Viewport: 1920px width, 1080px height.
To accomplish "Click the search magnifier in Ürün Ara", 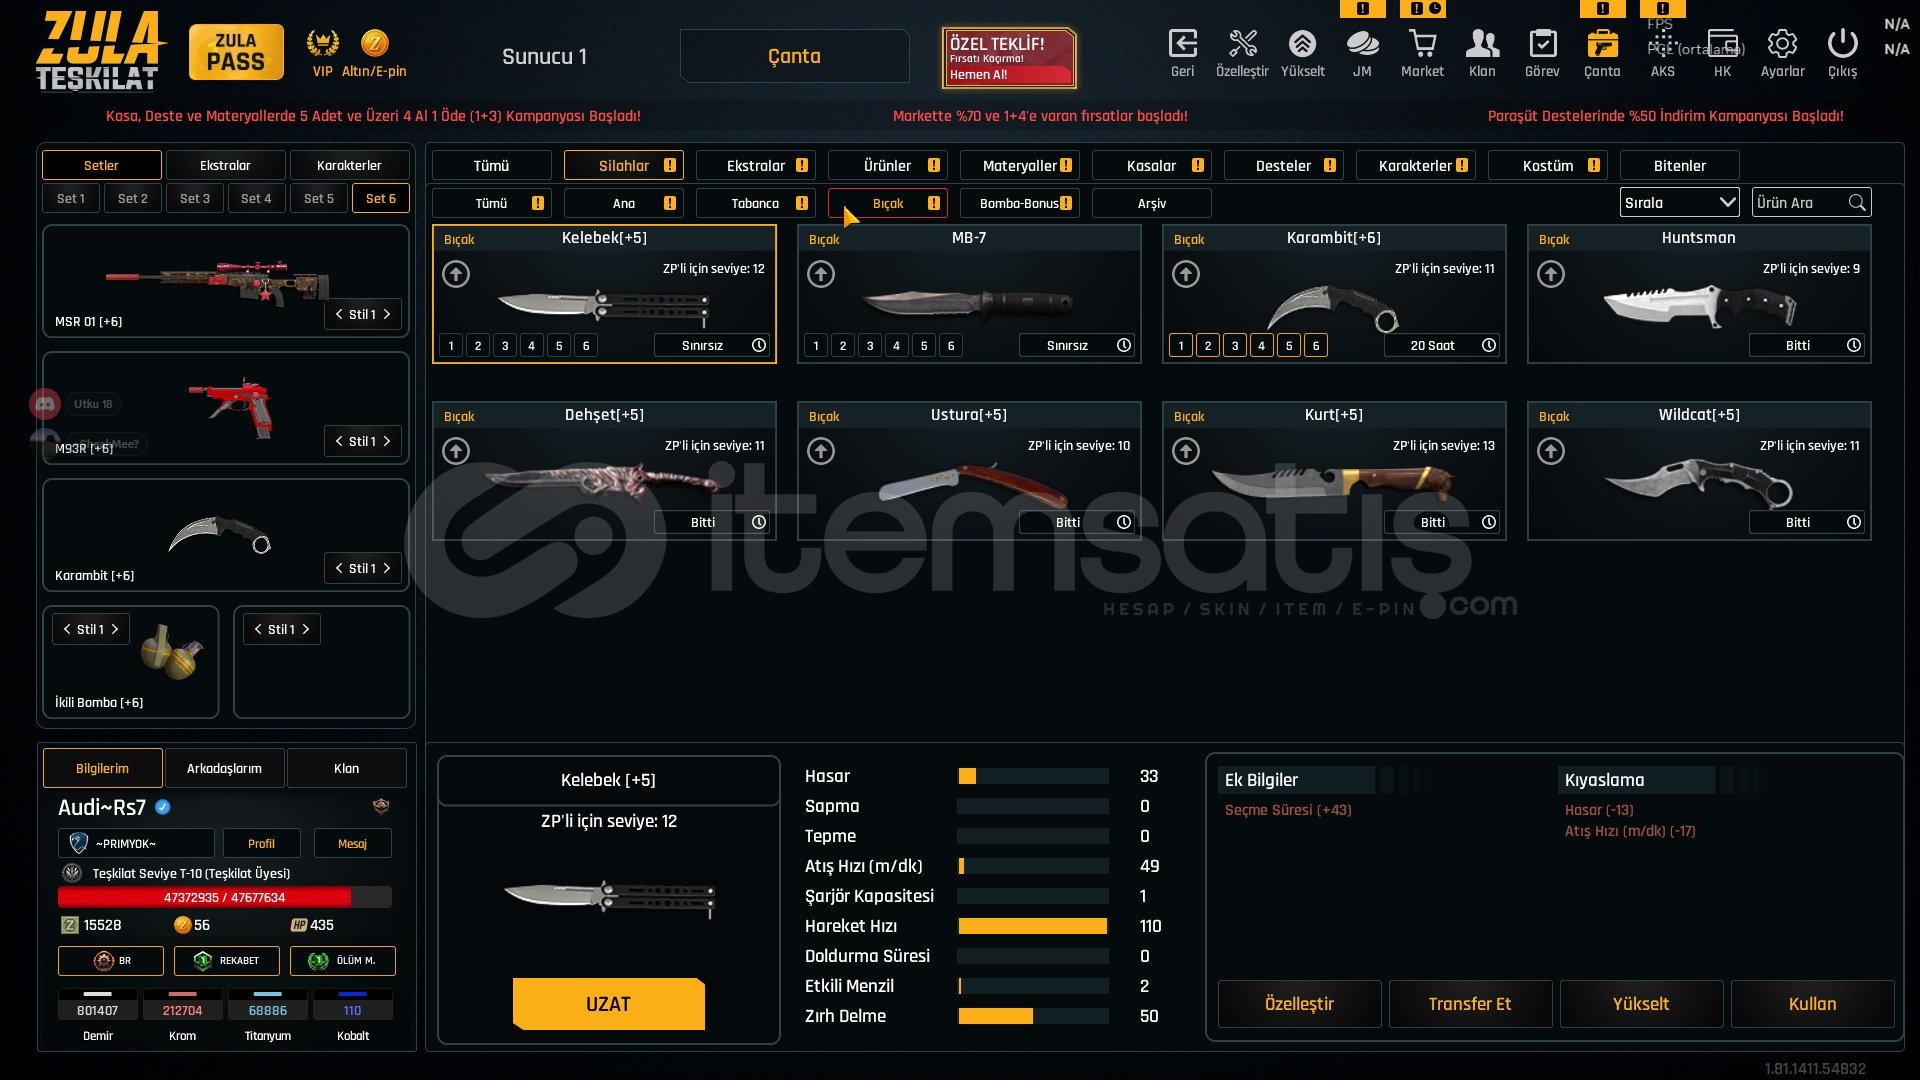I will pyautogui.click(x=1857, y=203).
